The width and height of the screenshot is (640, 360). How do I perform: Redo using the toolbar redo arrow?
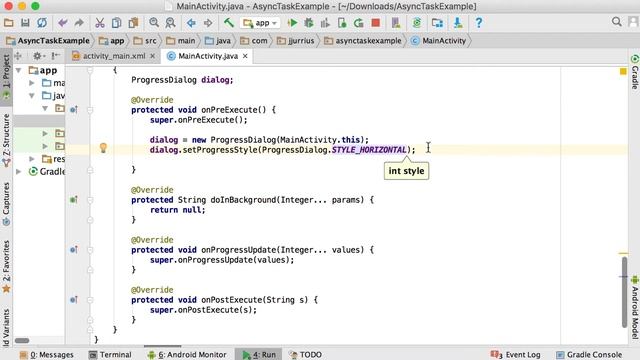tap(79, 23)
